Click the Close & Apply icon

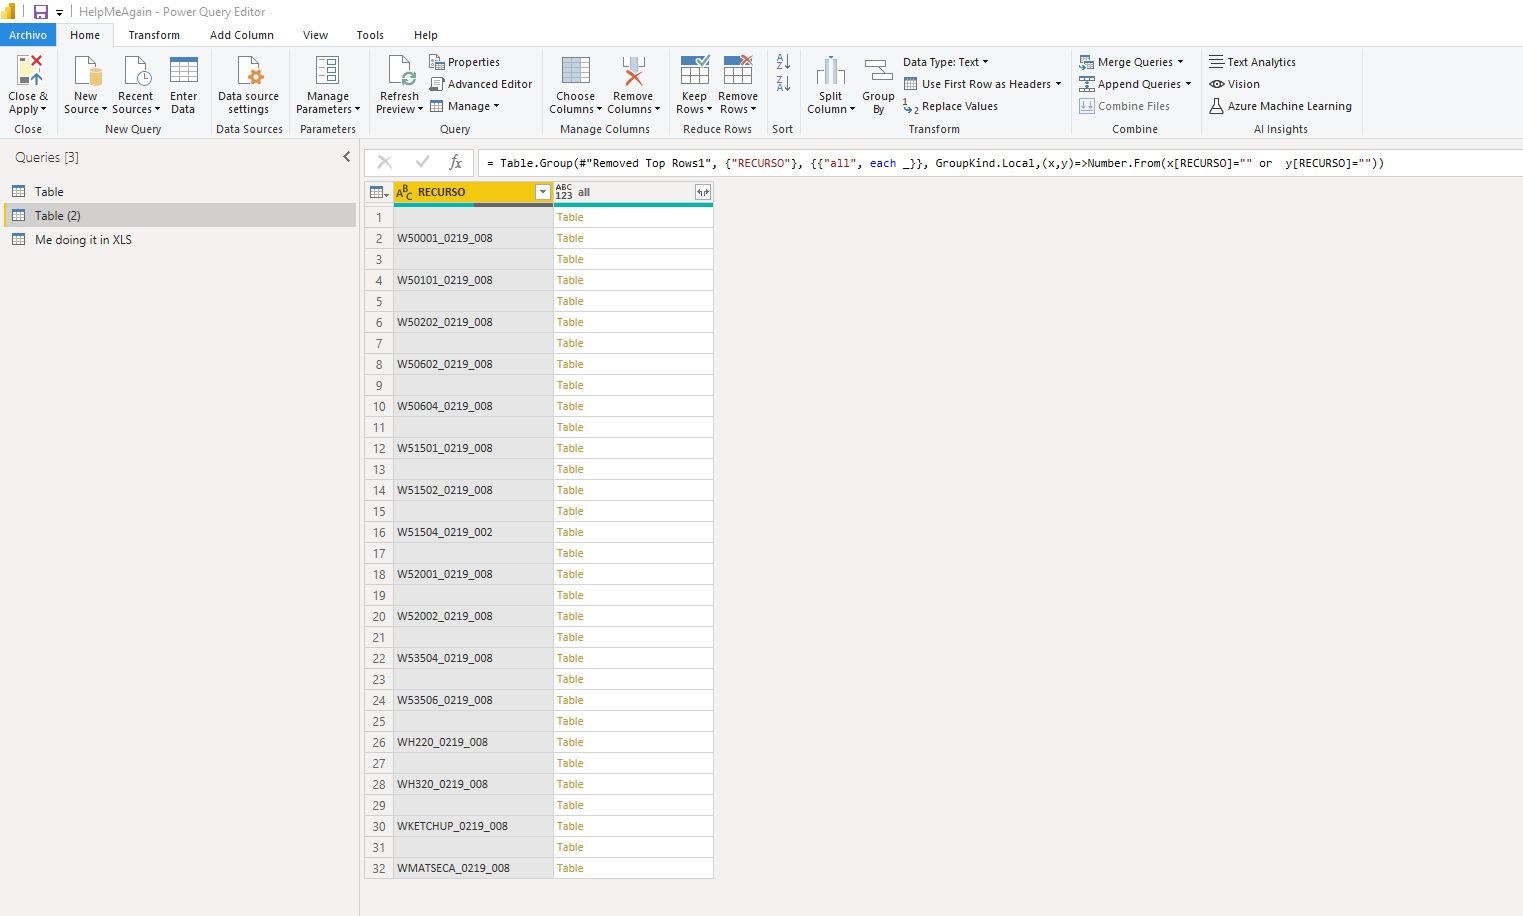pos(29,72)
